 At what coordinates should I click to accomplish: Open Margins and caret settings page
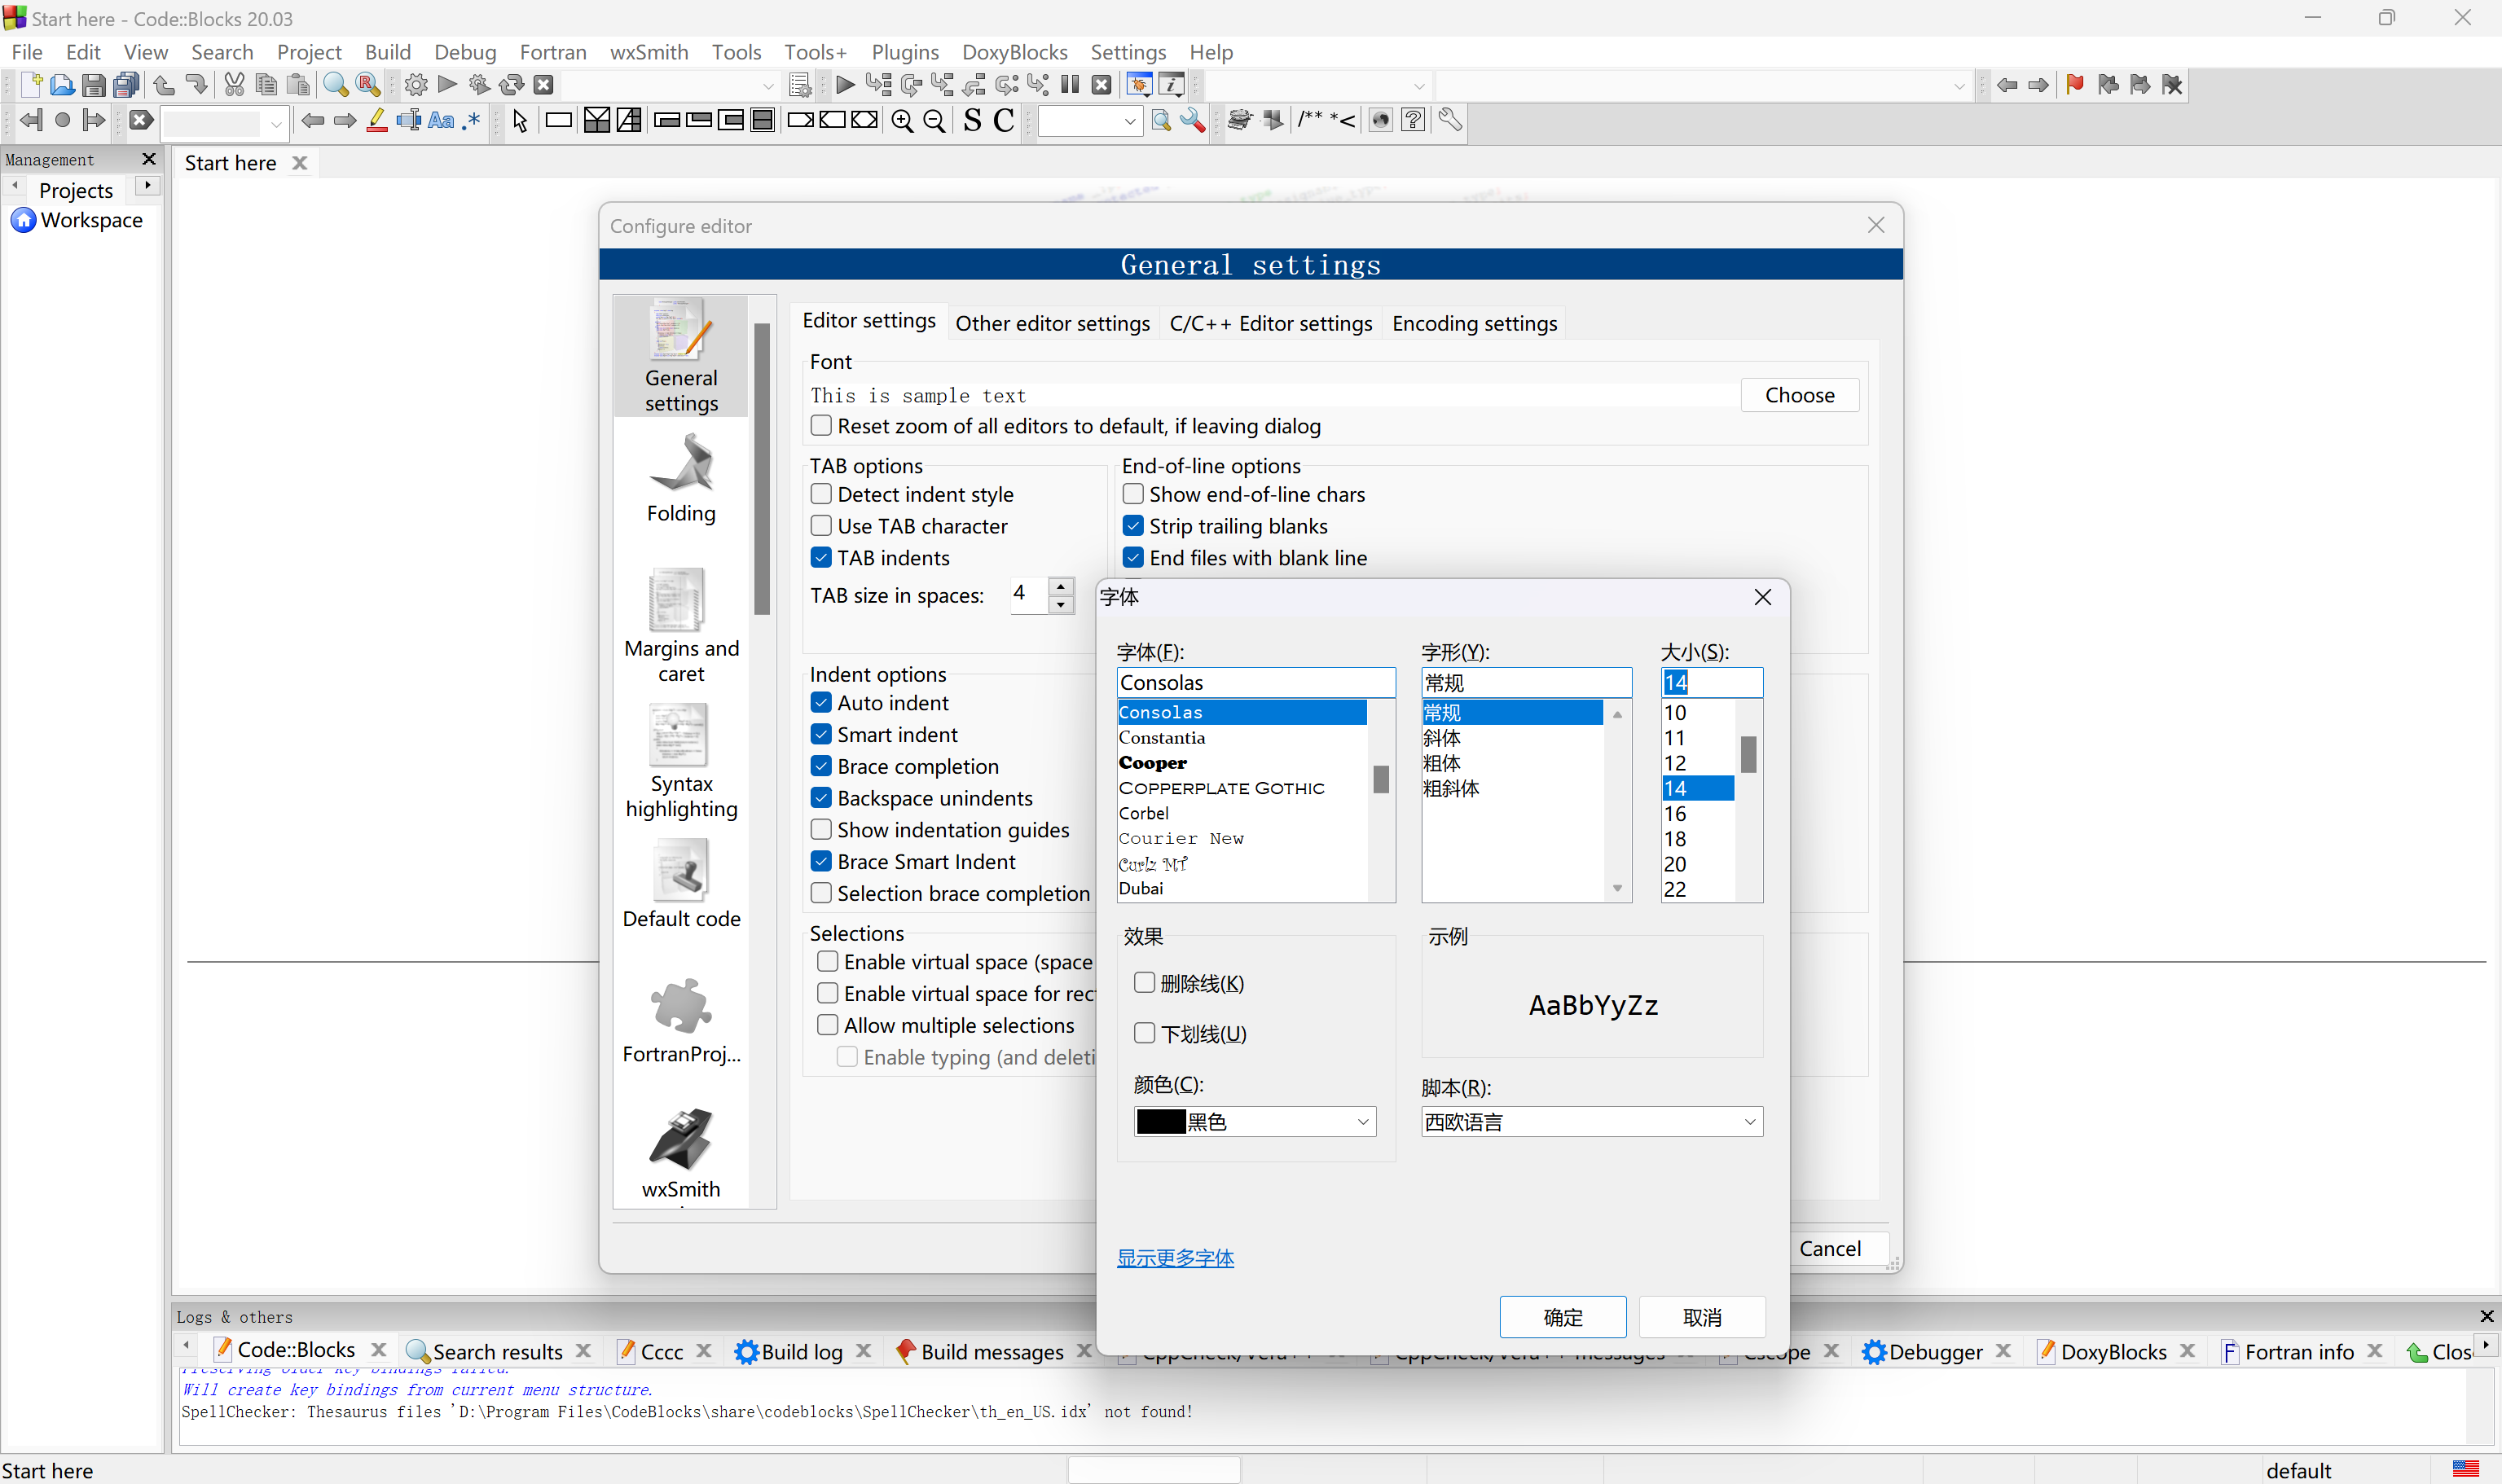click(681, 627)
